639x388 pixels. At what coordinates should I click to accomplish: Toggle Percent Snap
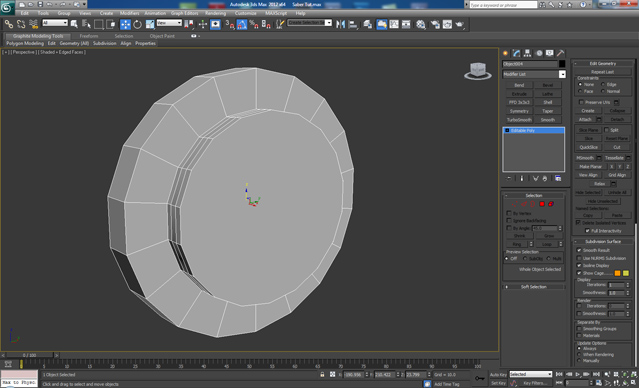254,24
